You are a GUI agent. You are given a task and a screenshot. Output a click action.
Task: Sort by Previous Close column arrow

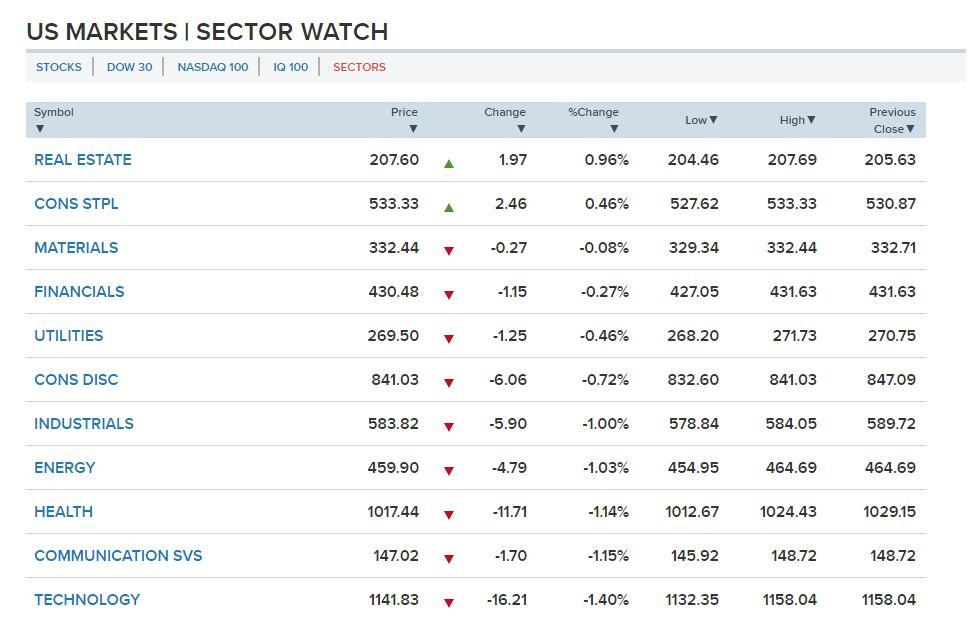click(x=910, y=129)
